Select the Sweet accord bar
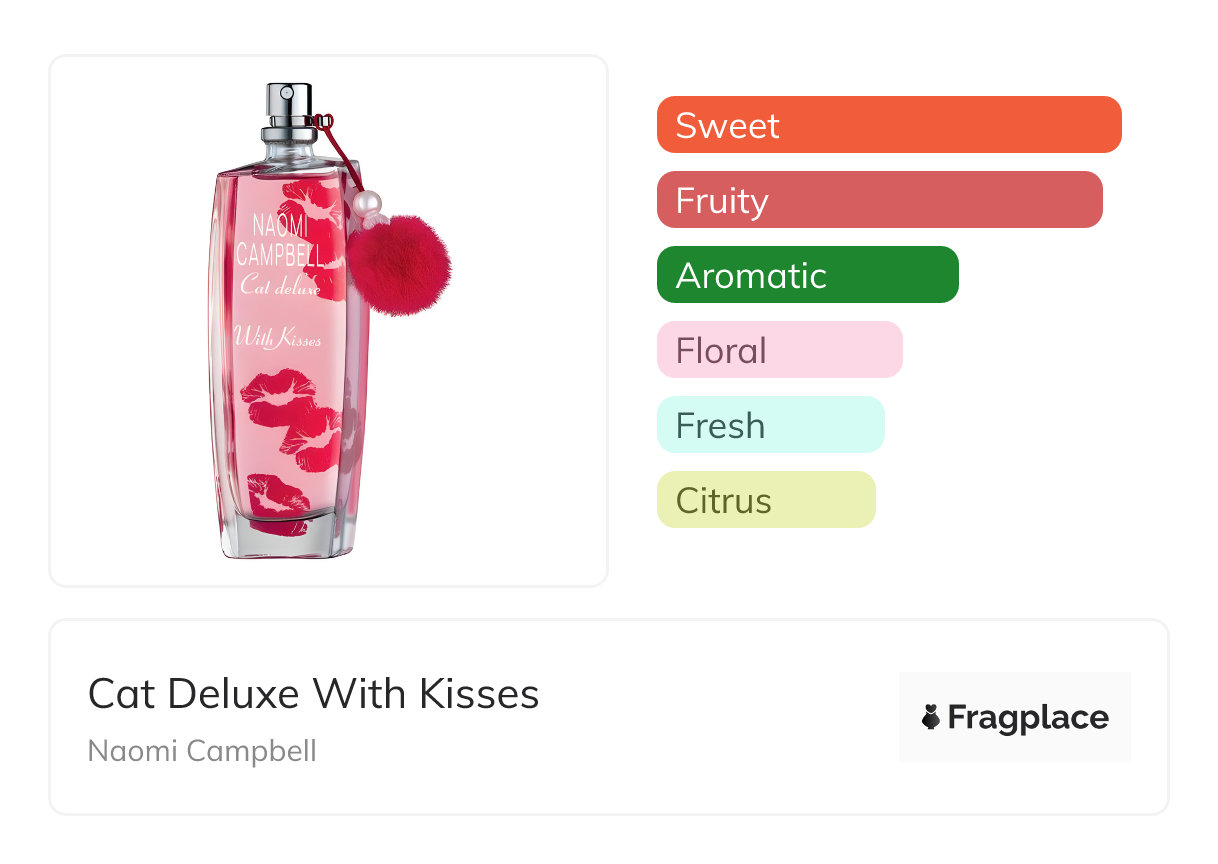 click(x=888, y=125)
